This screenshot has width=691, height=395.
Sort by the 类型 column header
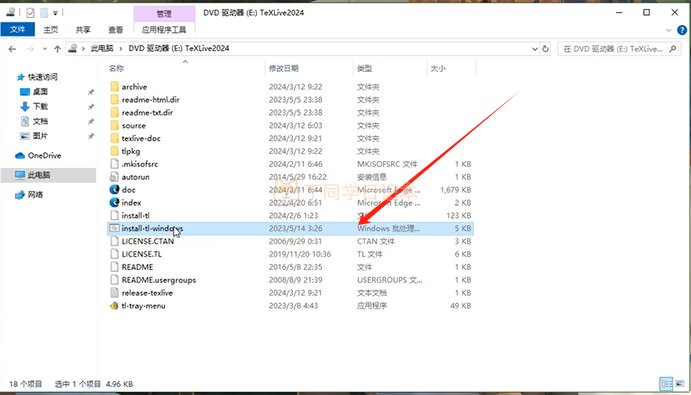click(364, 68)
